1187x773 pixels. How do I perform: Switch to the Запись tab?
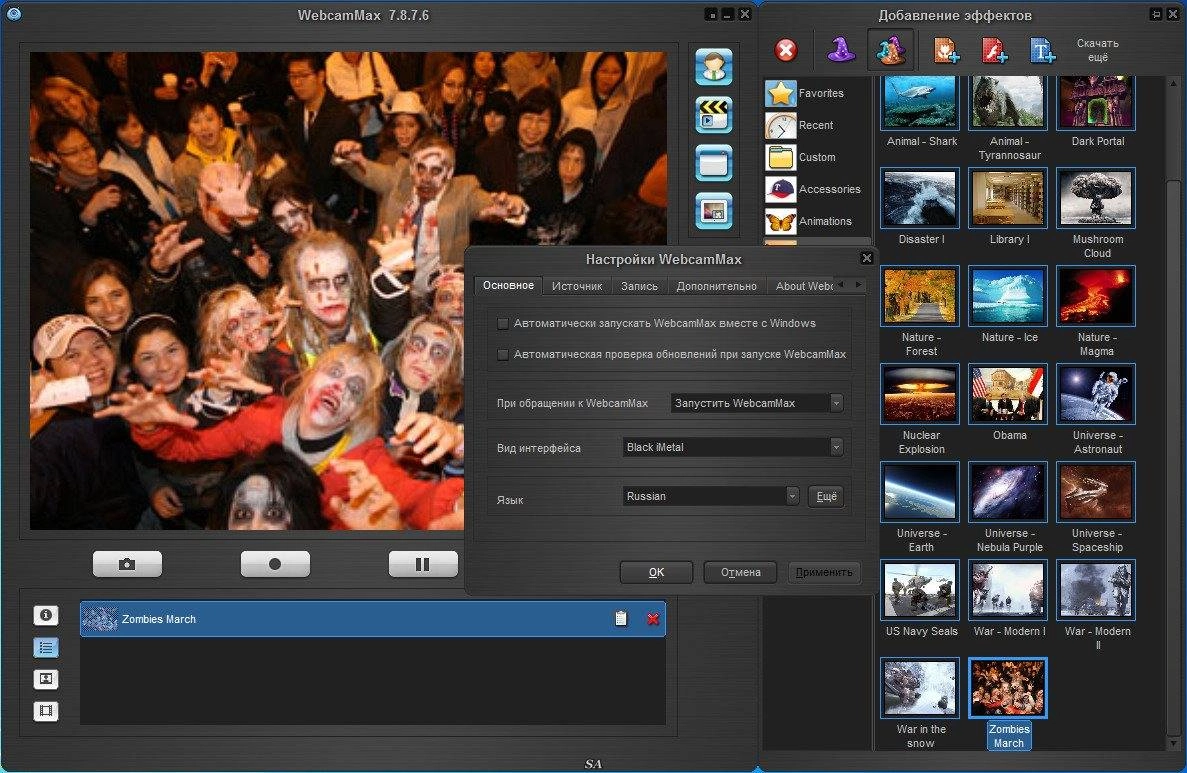(x=640, y=286)
